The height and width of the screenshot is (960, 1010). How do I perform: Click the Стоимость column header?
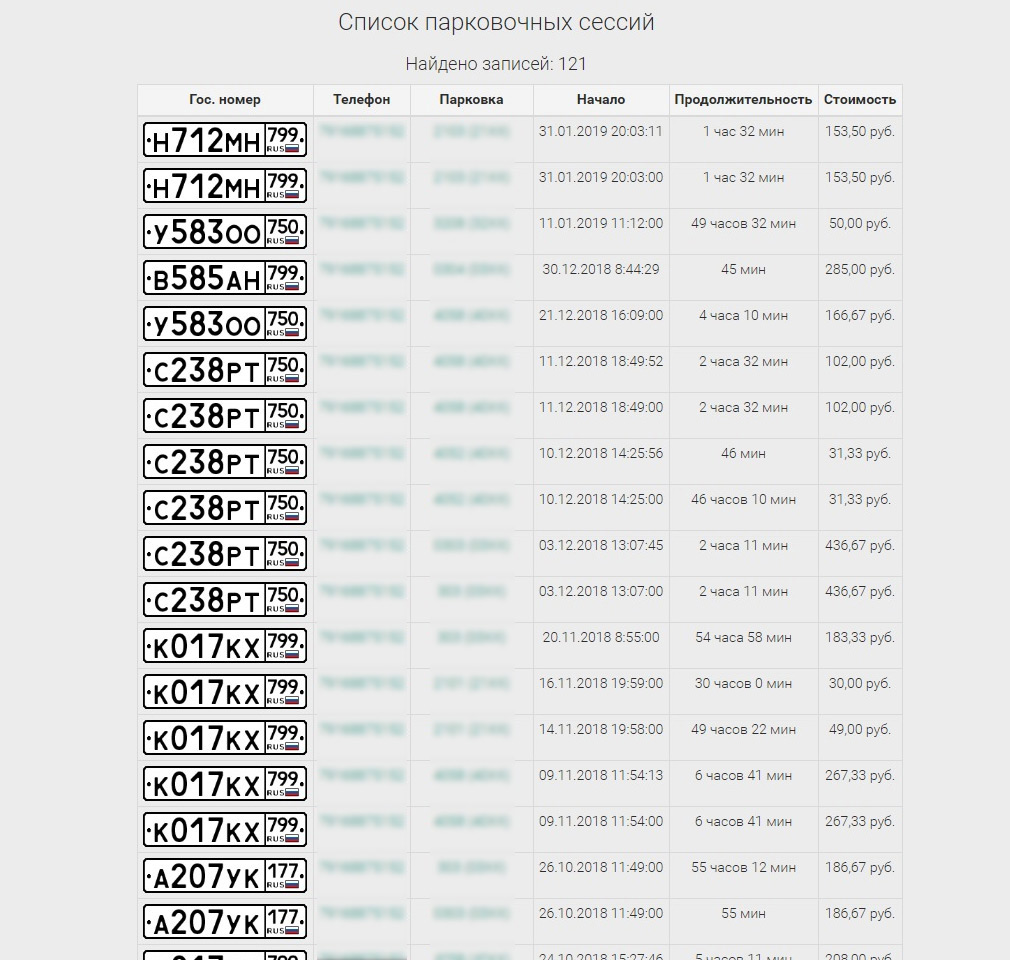(860, 100)
